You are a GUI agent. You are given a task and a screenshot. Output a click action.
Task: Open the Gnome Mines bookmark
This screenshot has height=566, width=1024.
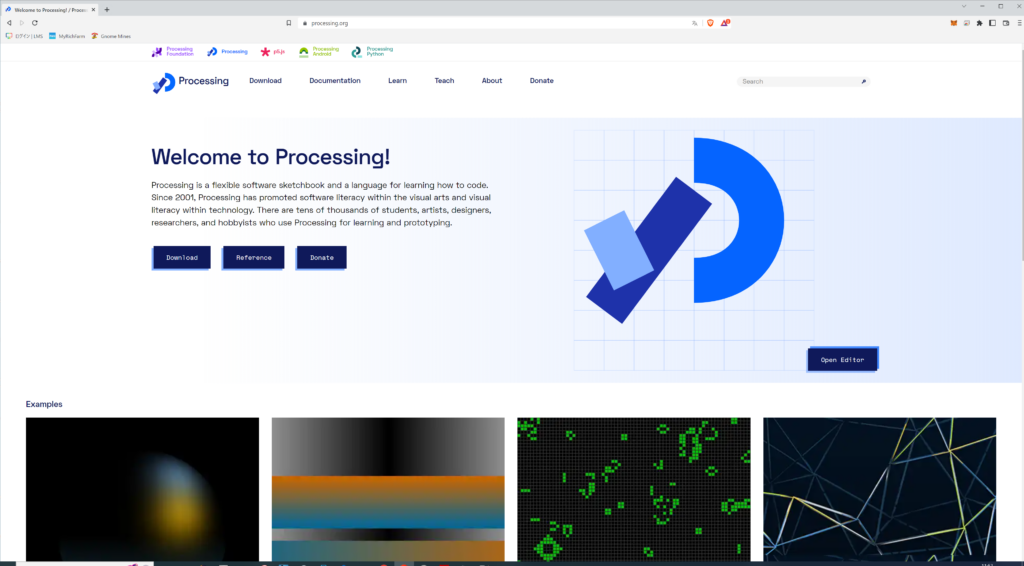pos(111,36)
